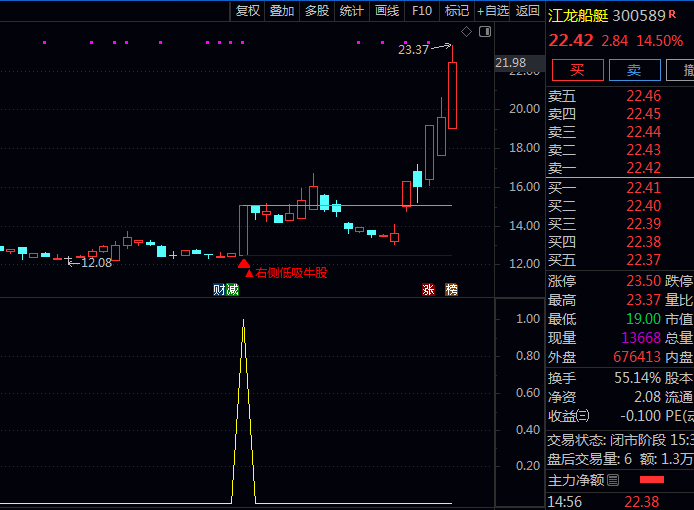Click the diamond icon above chart

tap(467, 32)
